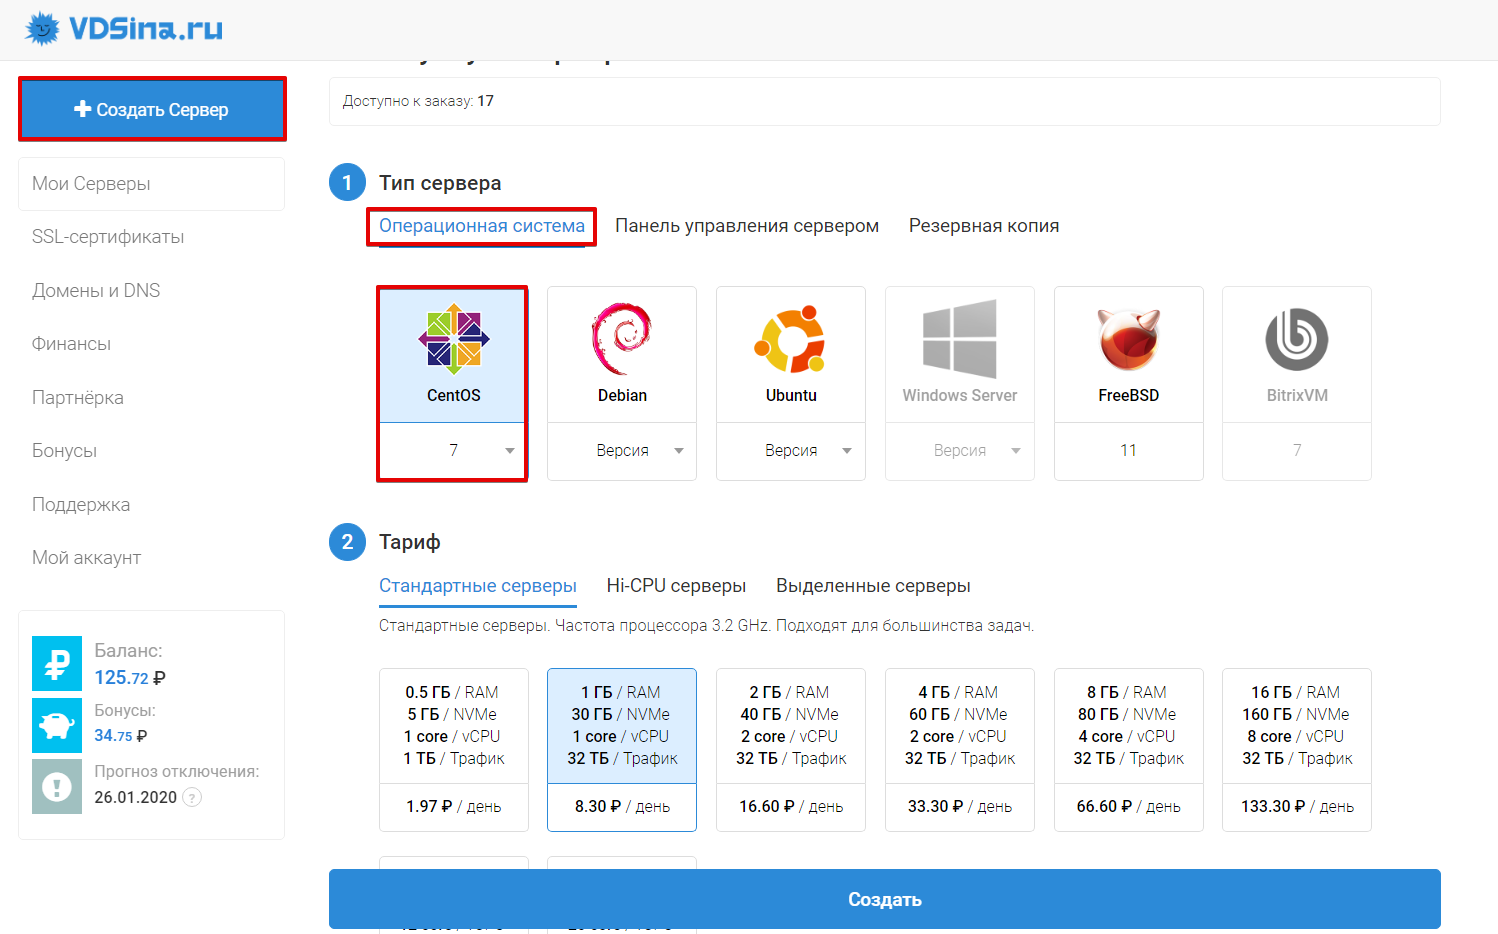Screen dimensions: 1498x934
Task: Select the CentOS logo icon
Action: pos(454,339)
